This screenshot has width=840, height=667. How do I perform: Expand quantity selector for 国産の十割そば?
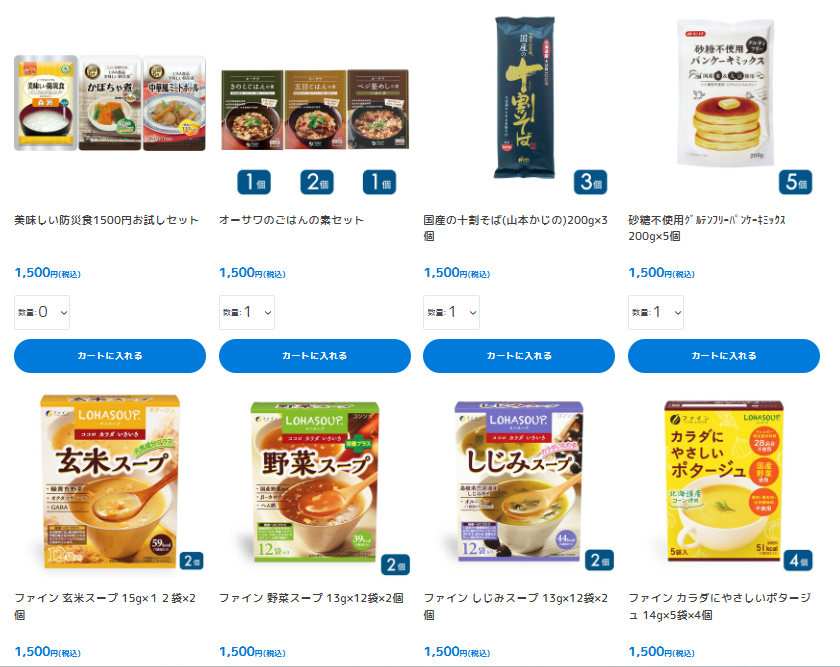click(x=451, y=312)
